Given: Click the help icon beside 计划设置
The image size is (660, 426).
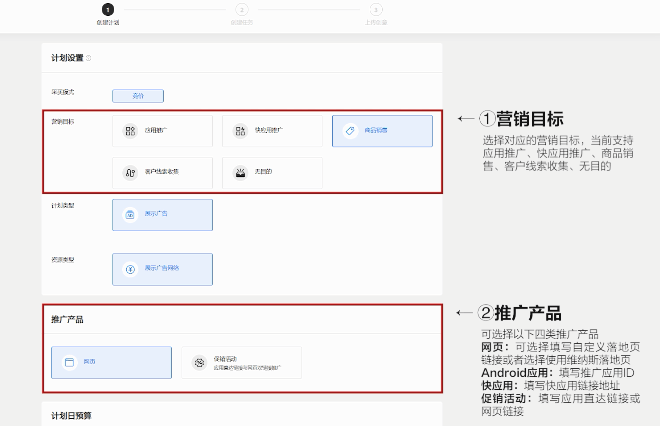Looking at the screenshot, I should (x=88, y=58).
